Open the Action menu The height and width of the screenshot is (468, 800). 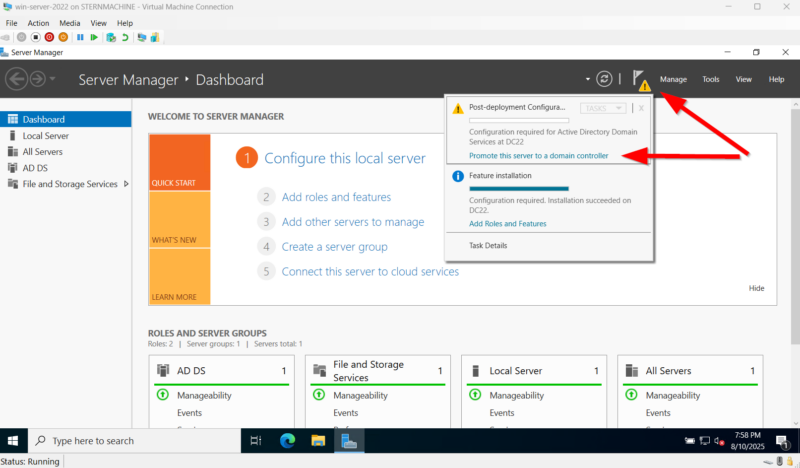tap(38, 23)
